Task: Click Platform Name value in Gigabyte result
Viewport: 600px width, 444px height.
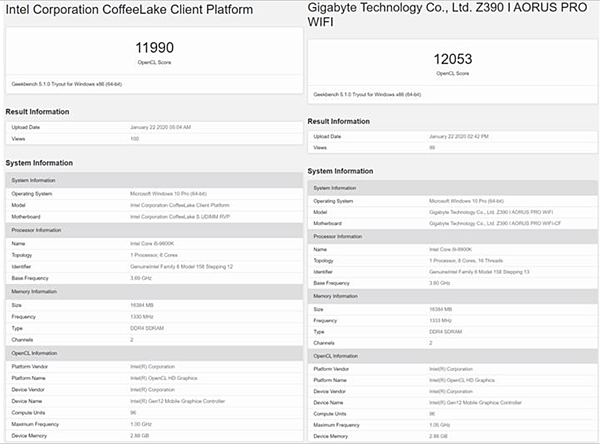Action: point(462,380)
